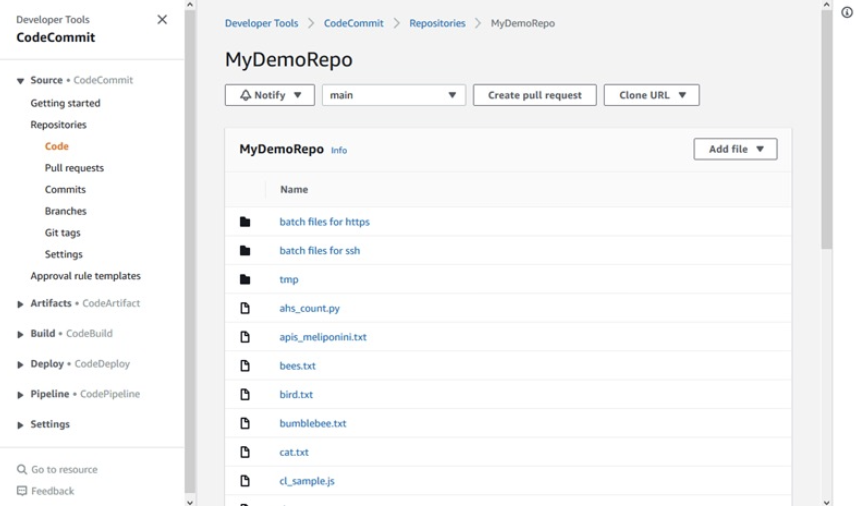The image size is (856, 510).
Task: Click the file icon beside apis_meliponini.txt
Action: (245, 337)
